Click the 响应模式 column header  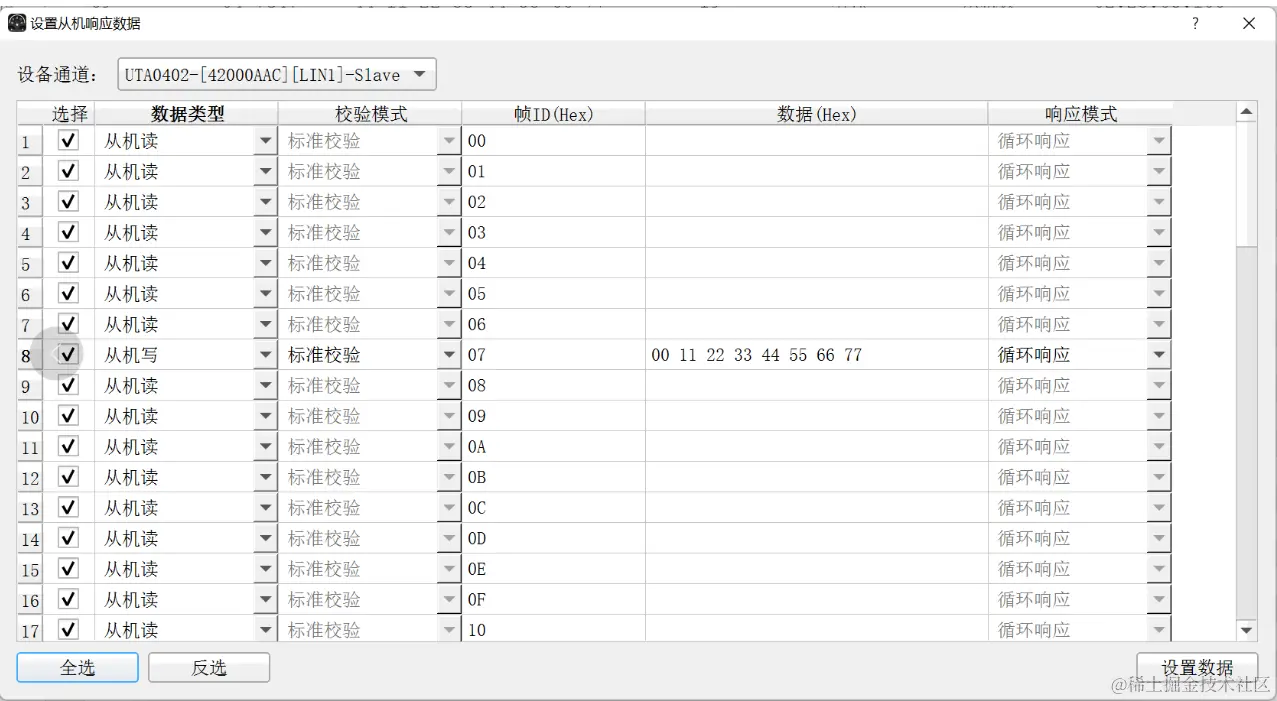tap(1080, 114)
